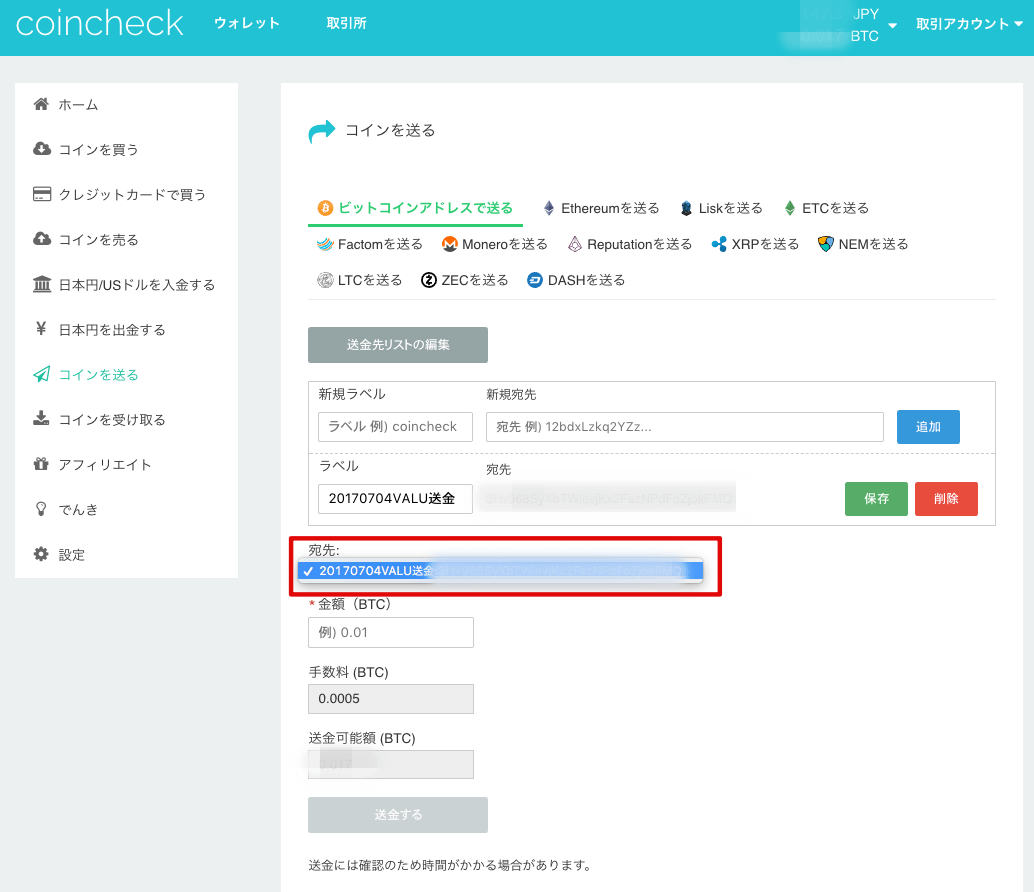Viewport: 1034px width, 892px height.
Task: Open the 宛先 destination dropdown
Action: [x=501, y=571]
